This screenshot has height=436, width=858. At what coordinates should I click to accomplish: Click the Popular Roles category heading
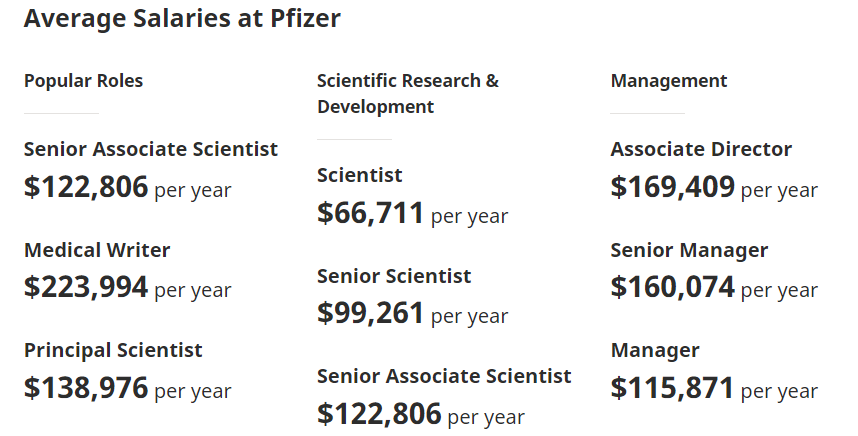pos(84,81)
